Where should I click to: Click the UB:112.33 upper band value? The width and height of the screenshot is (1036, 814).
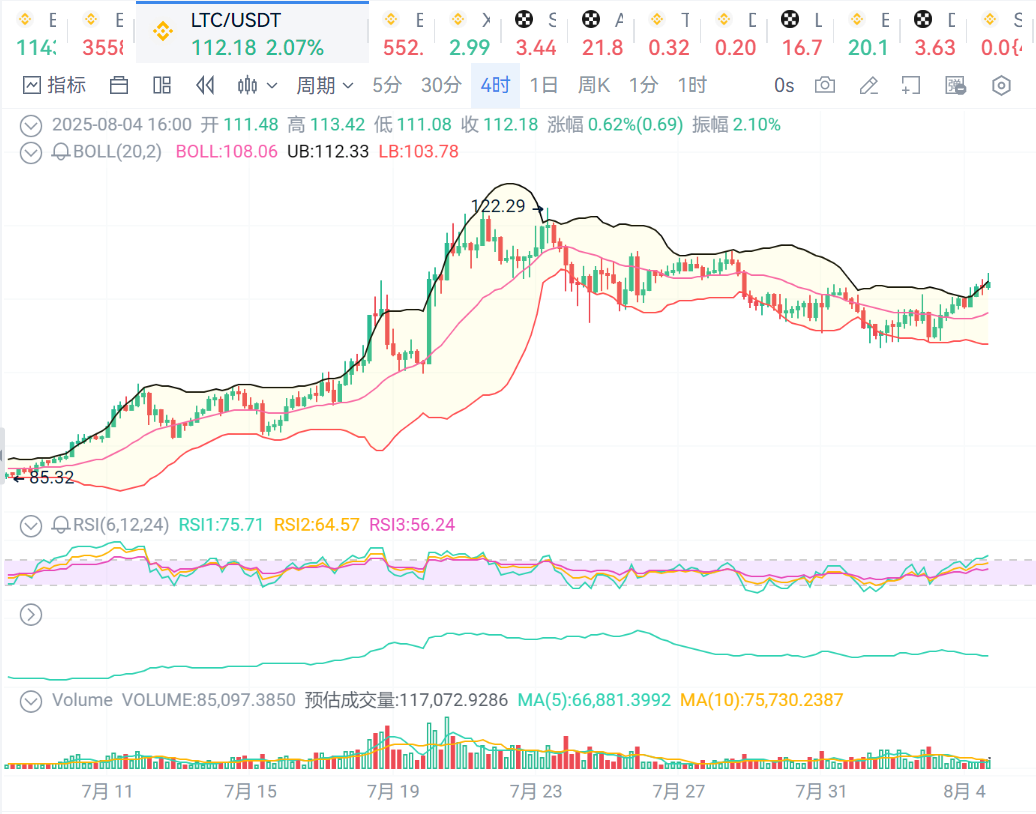(328, 152)
